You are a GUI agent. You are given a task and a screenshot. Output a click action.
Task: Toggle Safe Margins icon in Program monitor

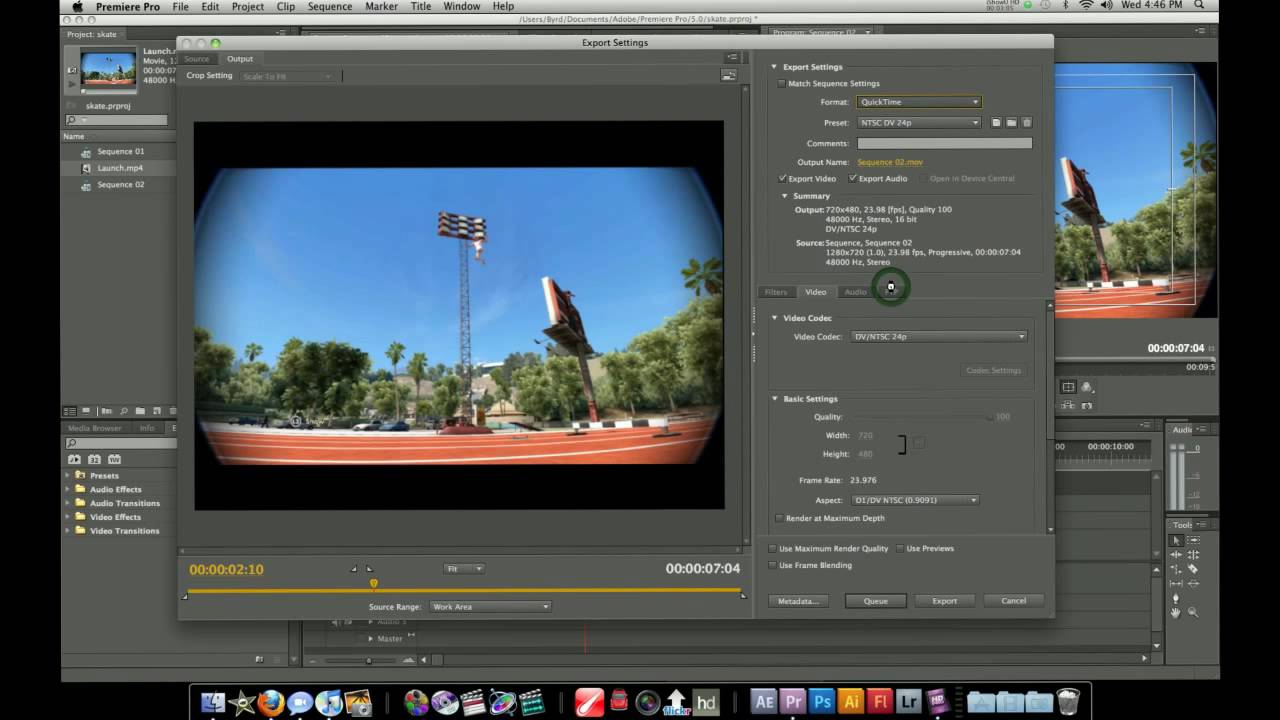click(x=1068, y=387)
